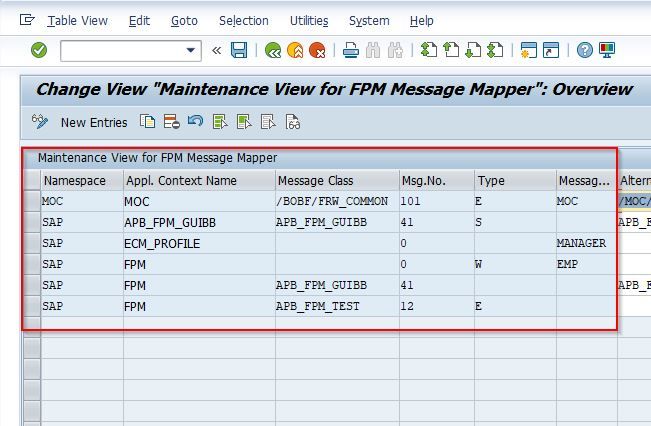651x426 pixels.
Task: Go to First Page icon
Action: coord(429,51)
